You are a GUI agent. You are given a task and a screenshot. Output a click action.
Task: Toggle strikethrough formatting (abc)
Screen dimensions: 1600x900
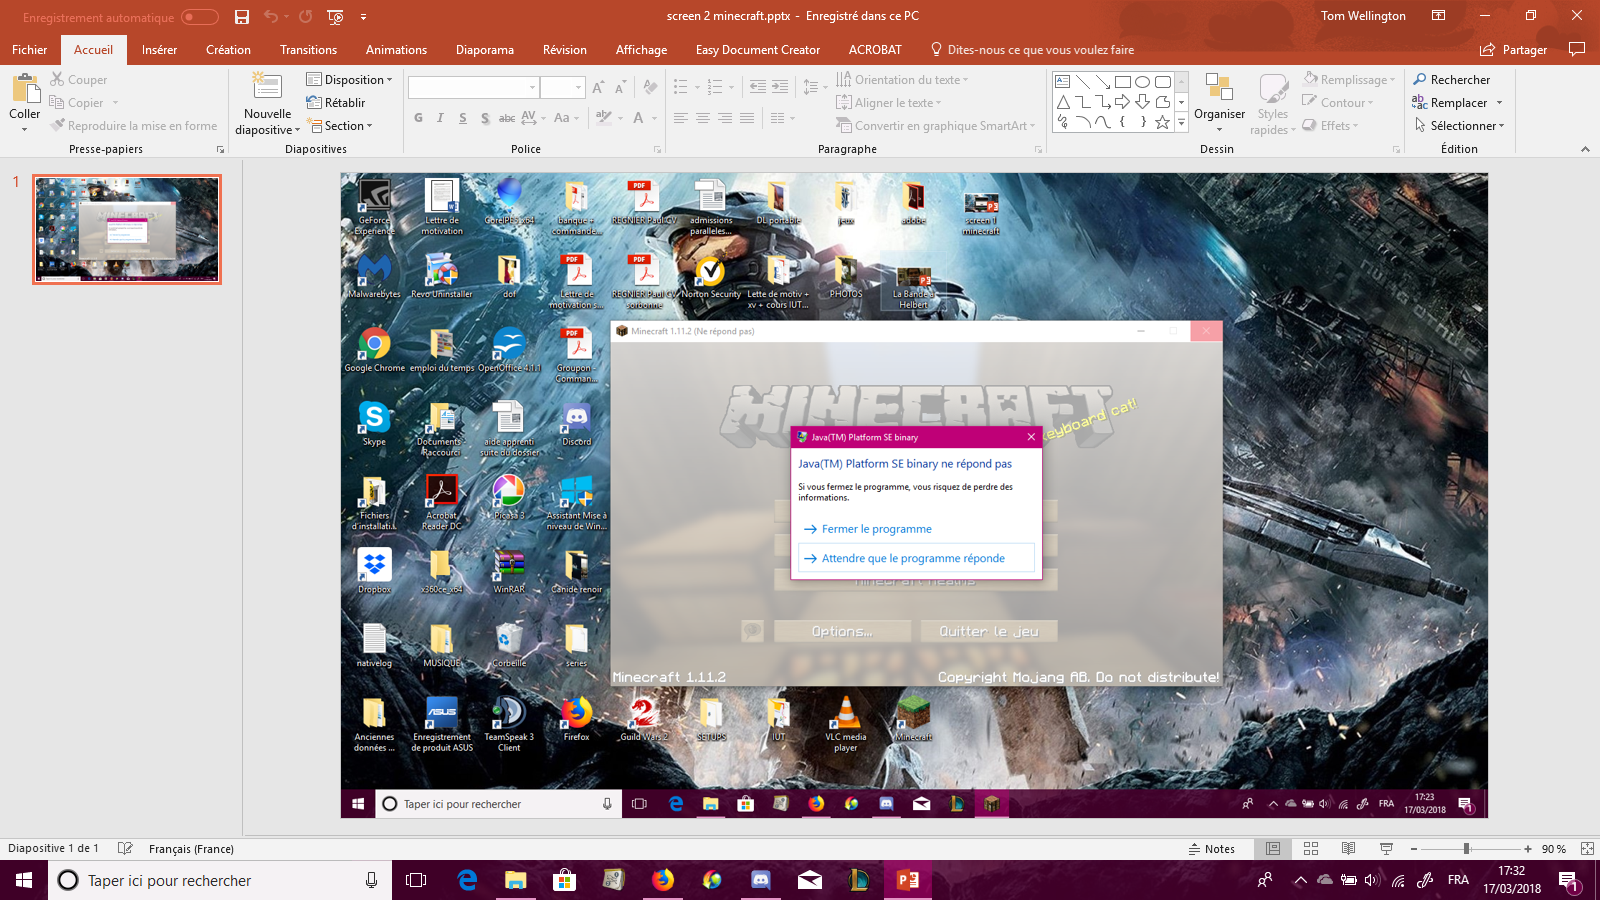click(x=507, y=118)
